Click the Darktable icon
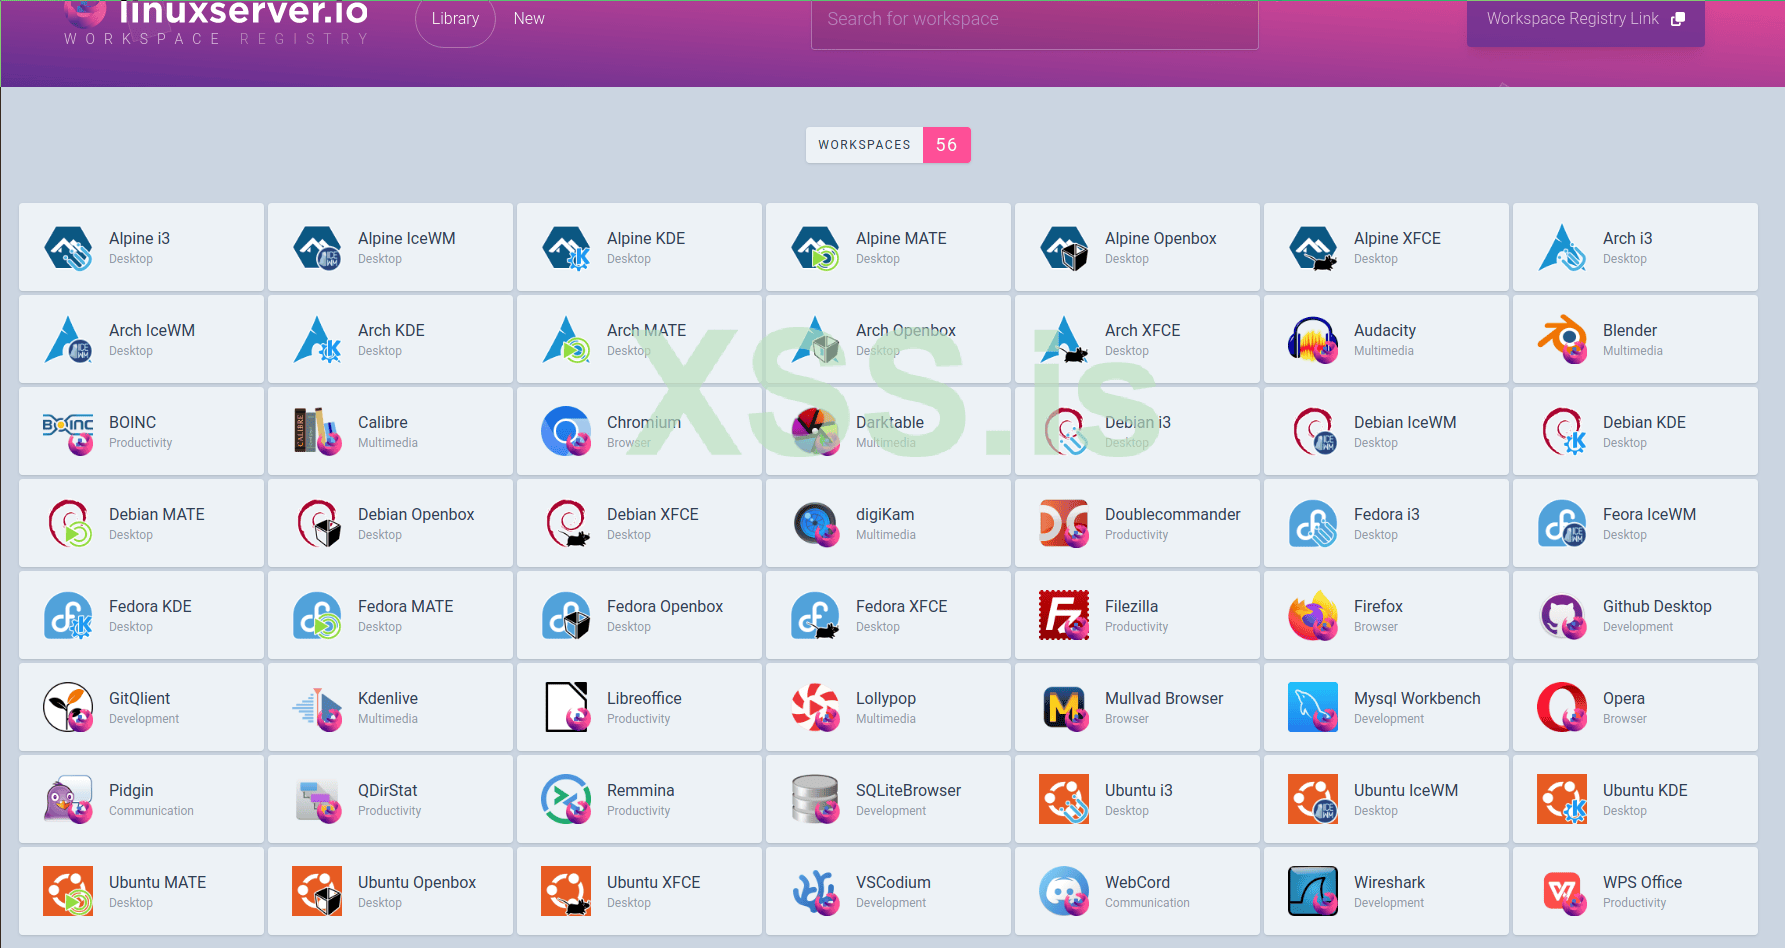 coord(816,432)
